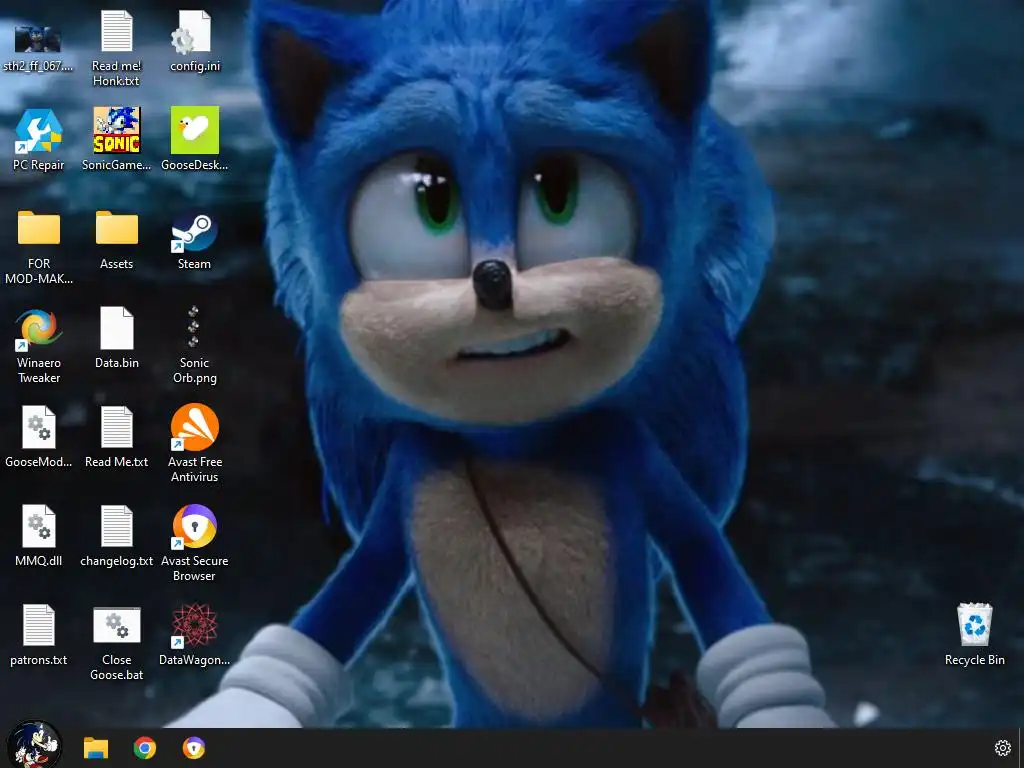Open the settings gear in taskbar tray
1024x768 pixels.
click(1002, 748)
